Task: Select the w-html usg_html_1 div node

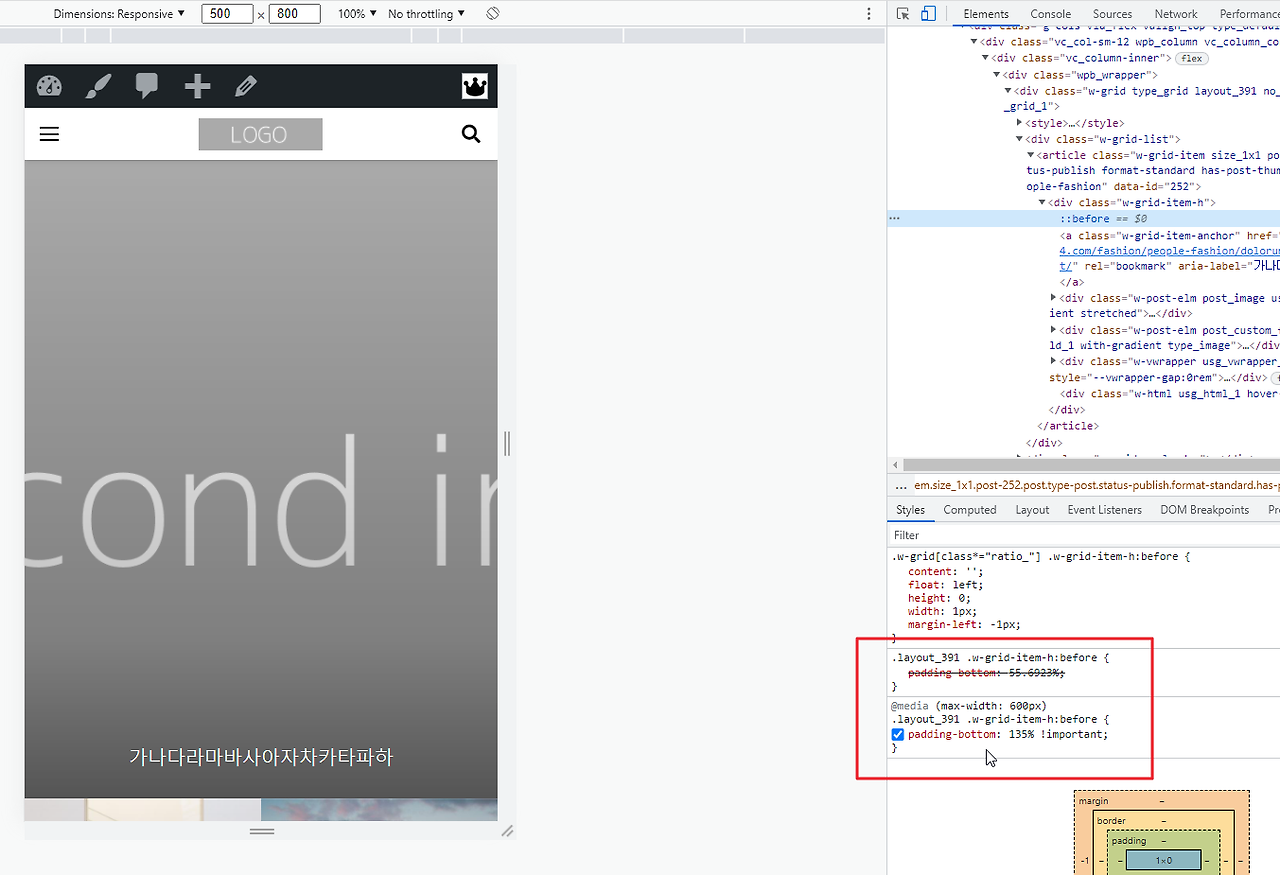Action: (x=1169, y=394)
